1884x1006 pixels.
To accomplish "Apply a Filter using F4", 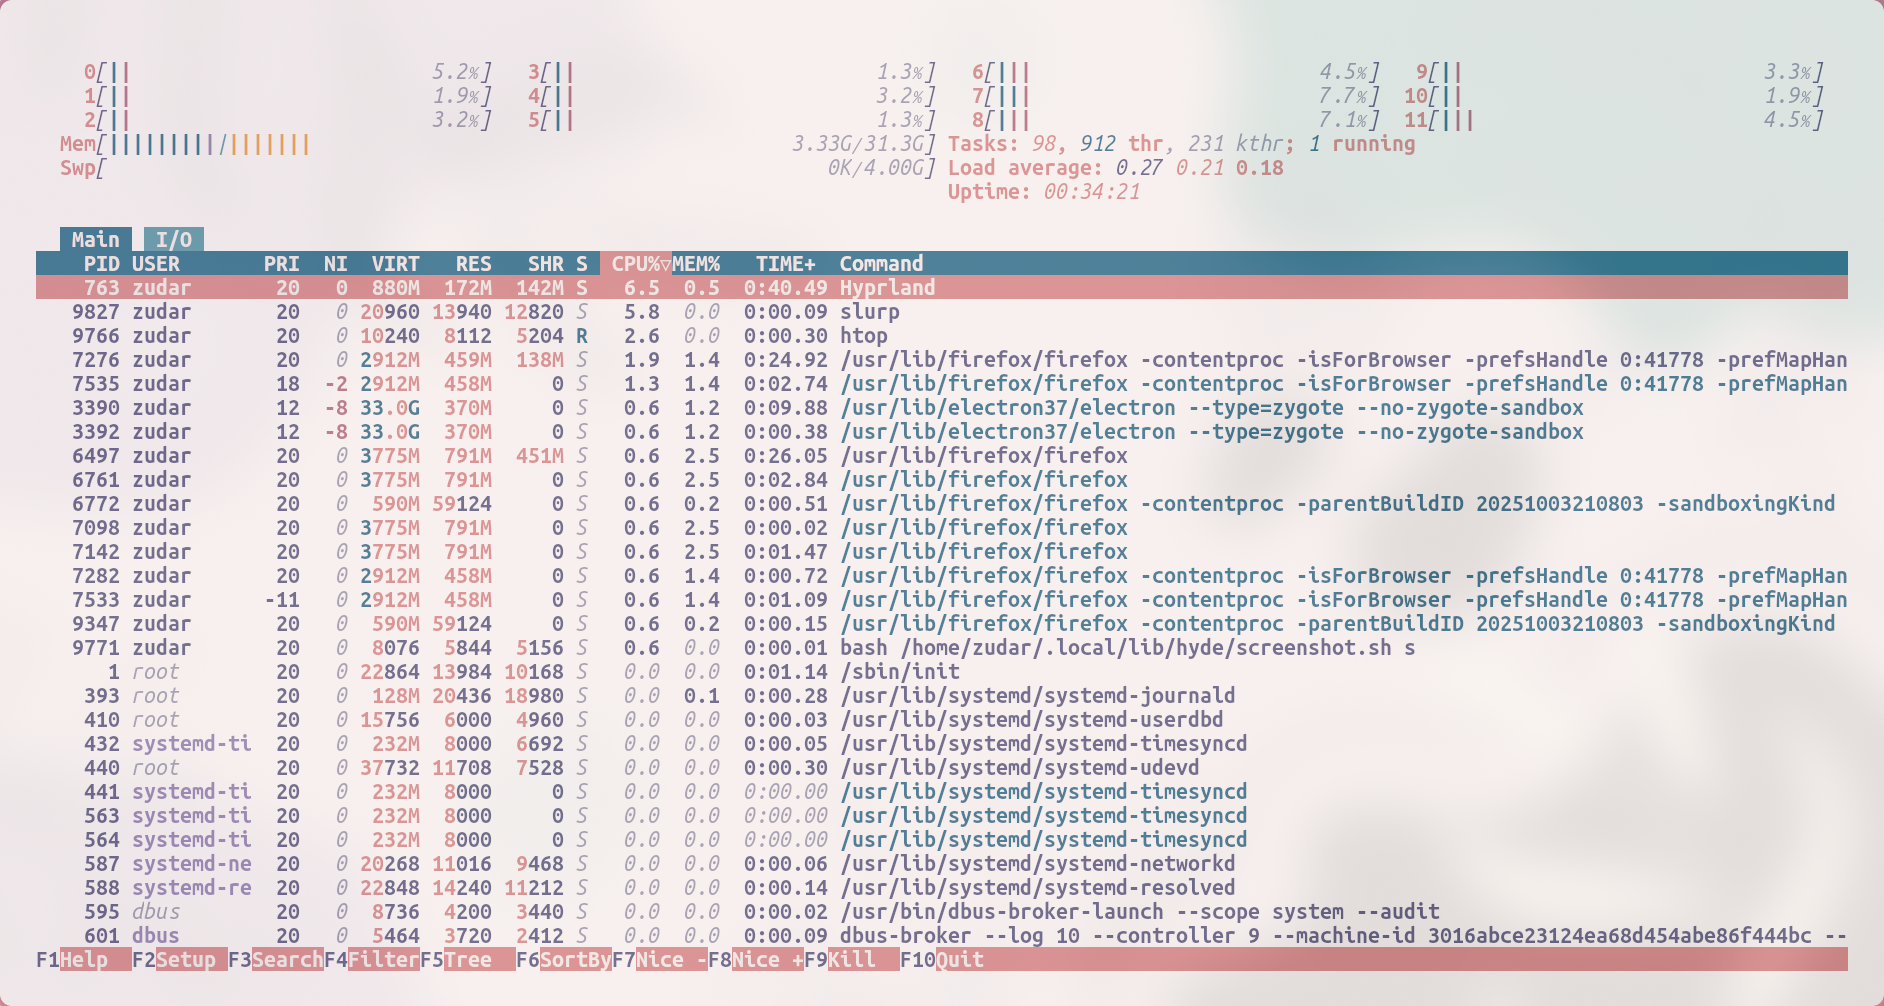I will click(385, 959).
